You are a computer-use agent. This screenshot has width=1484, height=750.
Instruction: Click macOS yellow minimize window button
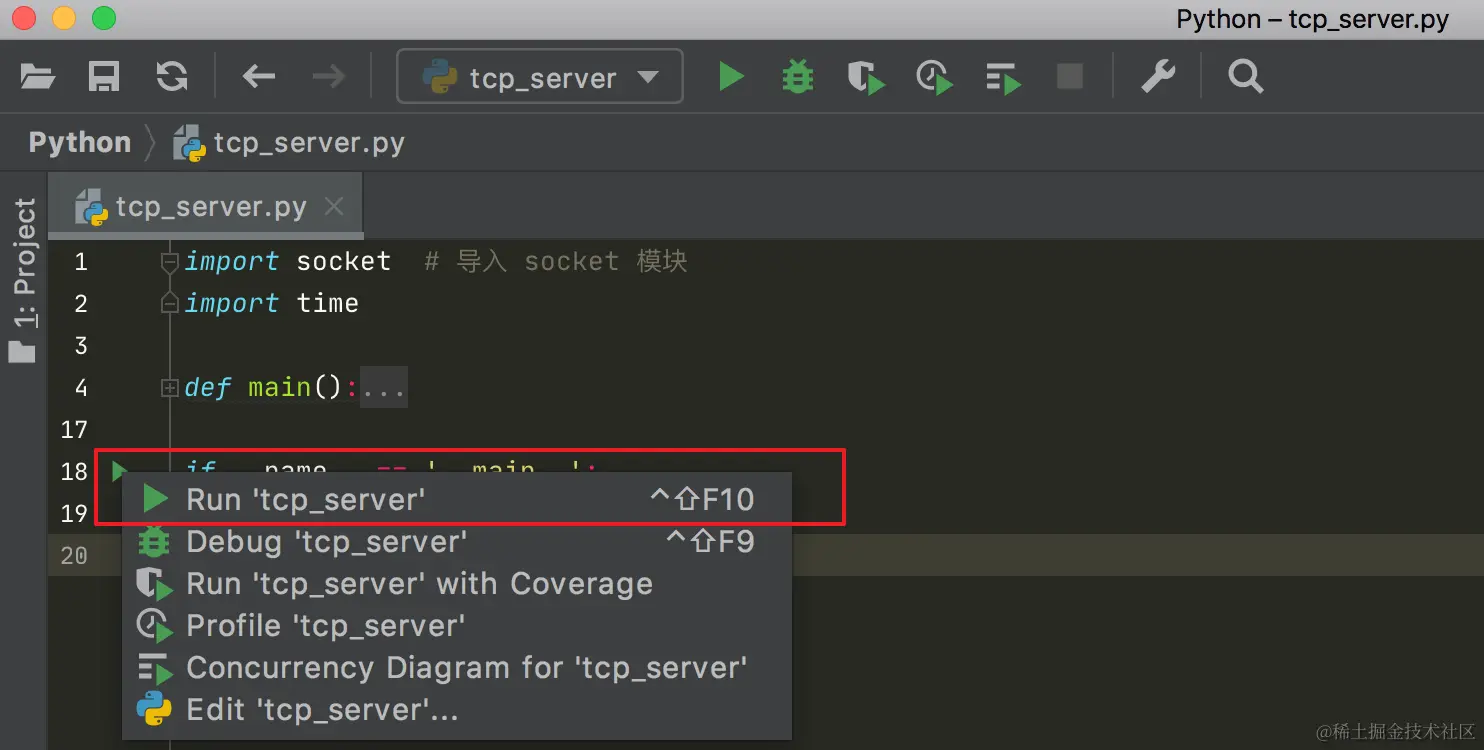click(63, 18)
